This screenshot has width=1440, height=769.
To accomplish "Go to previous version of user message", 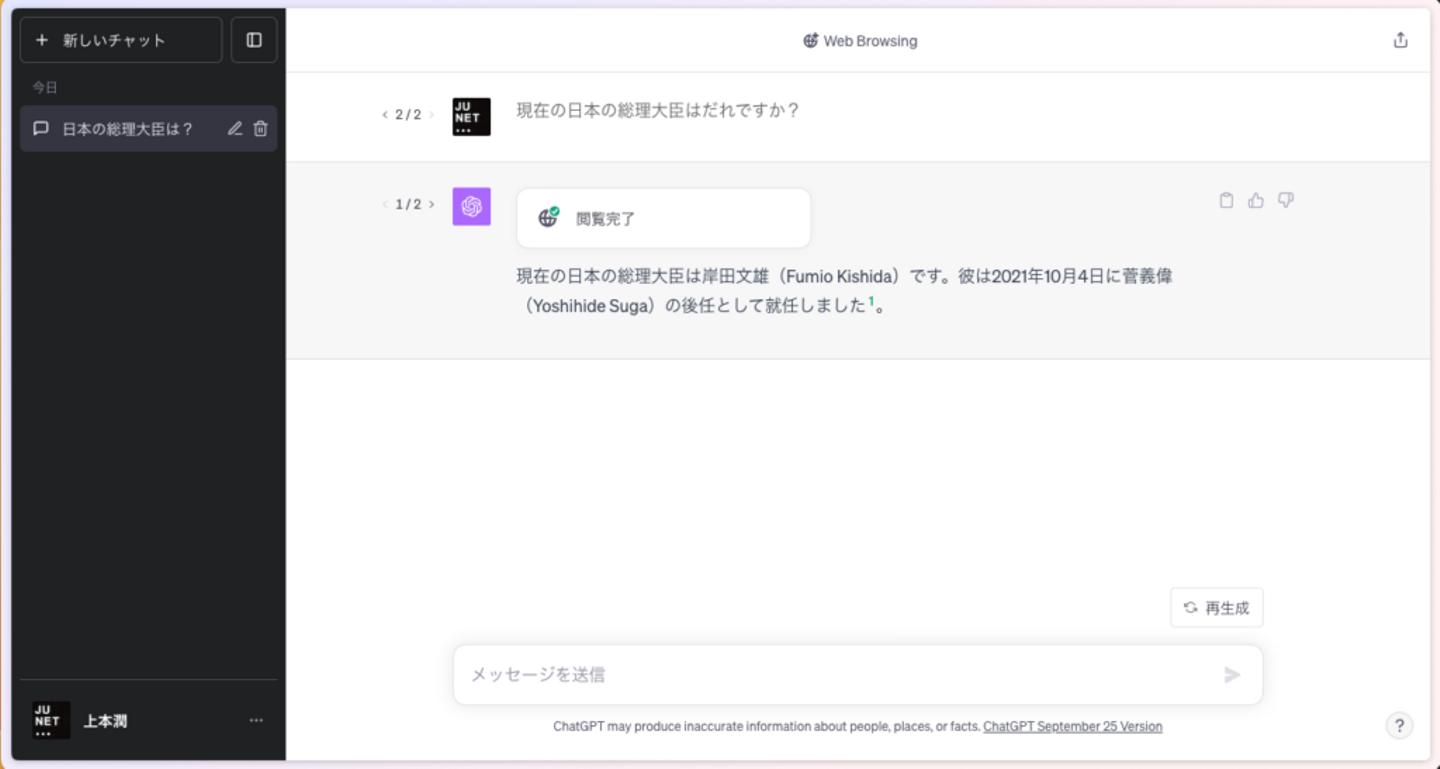I will 385,115.
